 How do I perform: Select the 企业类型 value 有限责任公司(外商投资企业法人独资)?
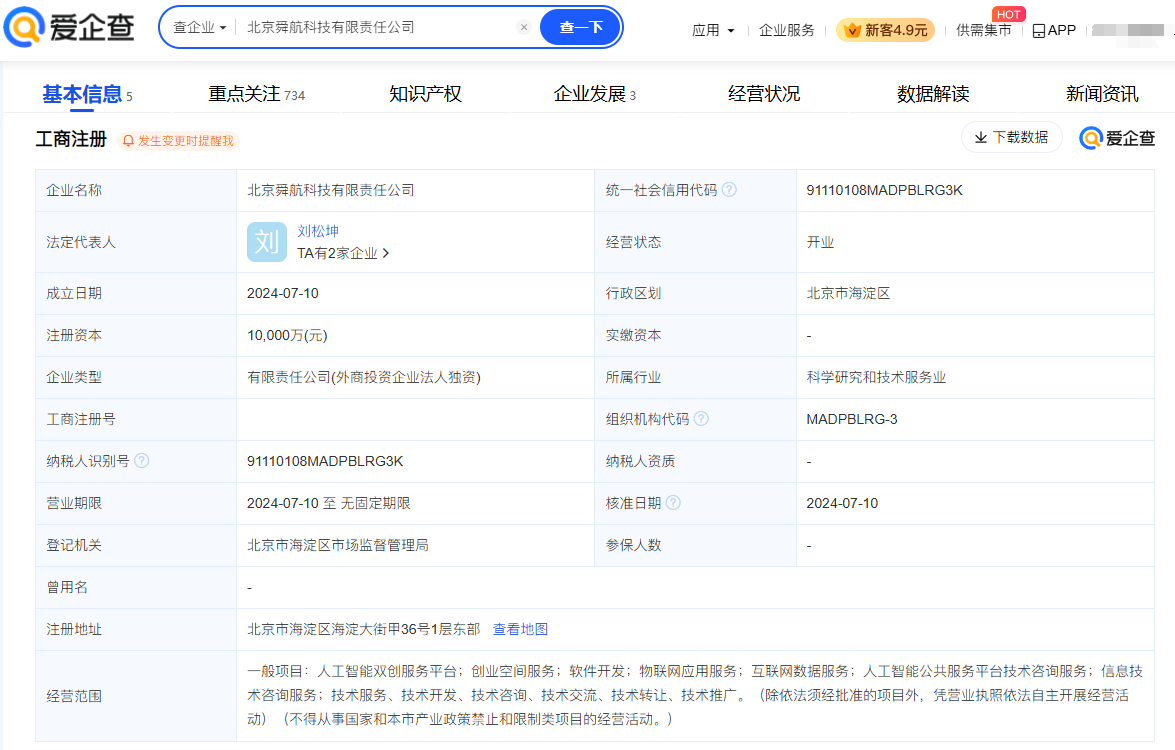pos(363,377)
